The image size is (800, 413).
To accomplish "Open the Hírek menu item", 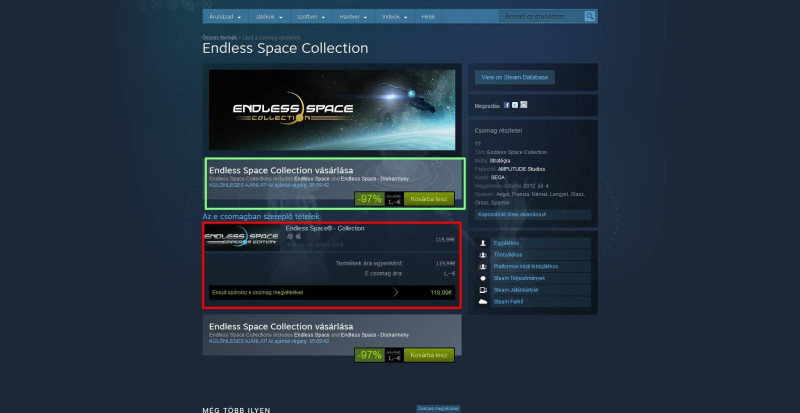I will [428, 17].
